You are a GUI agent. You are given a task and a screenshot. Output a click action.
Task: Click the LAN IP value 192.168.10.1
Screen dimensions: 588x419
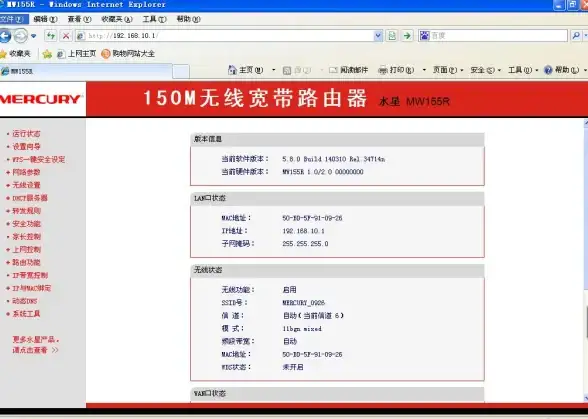303,231
